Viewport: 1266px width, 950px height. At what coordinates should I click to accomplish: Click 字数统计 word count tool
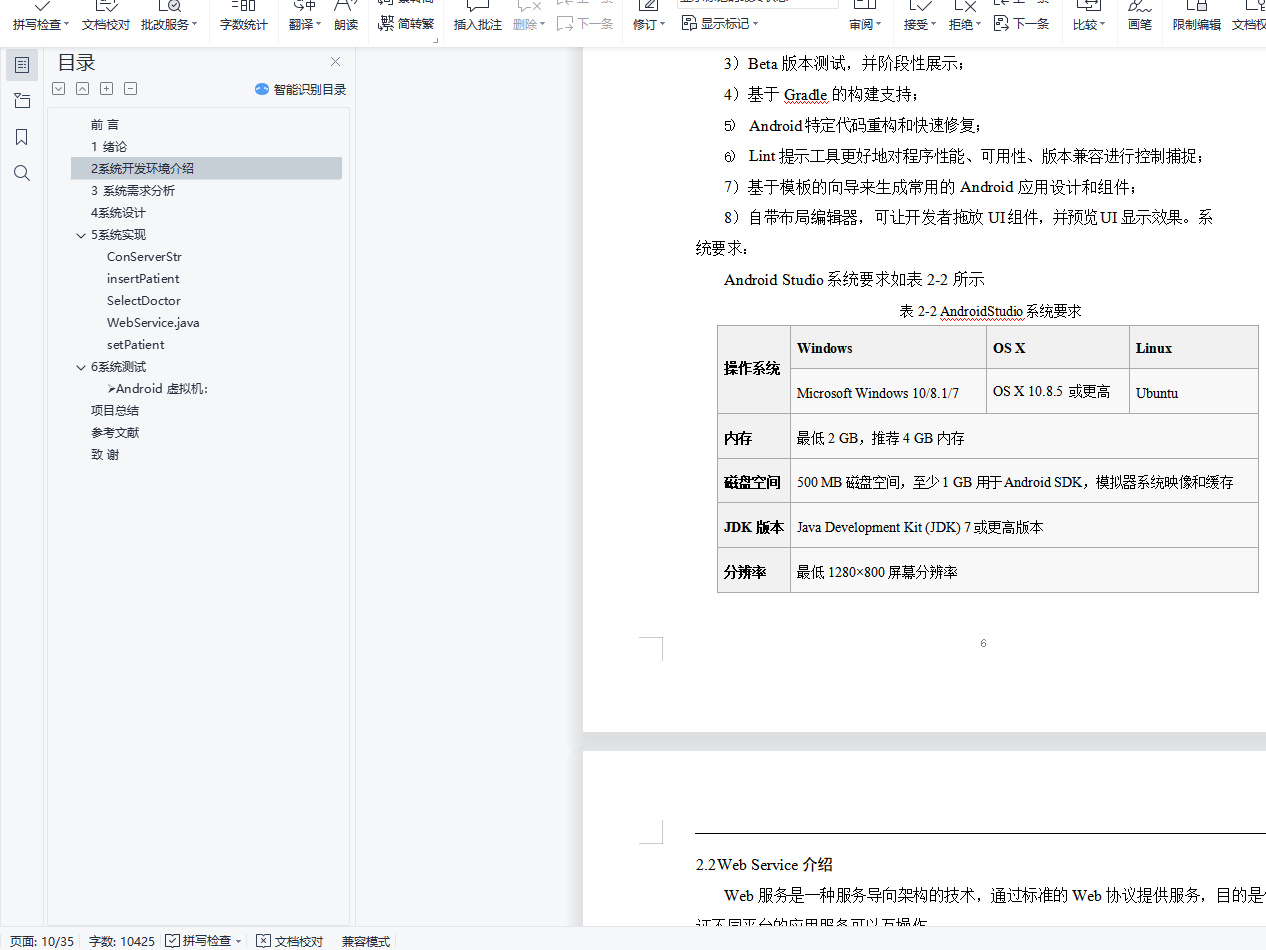coord(244,24)
